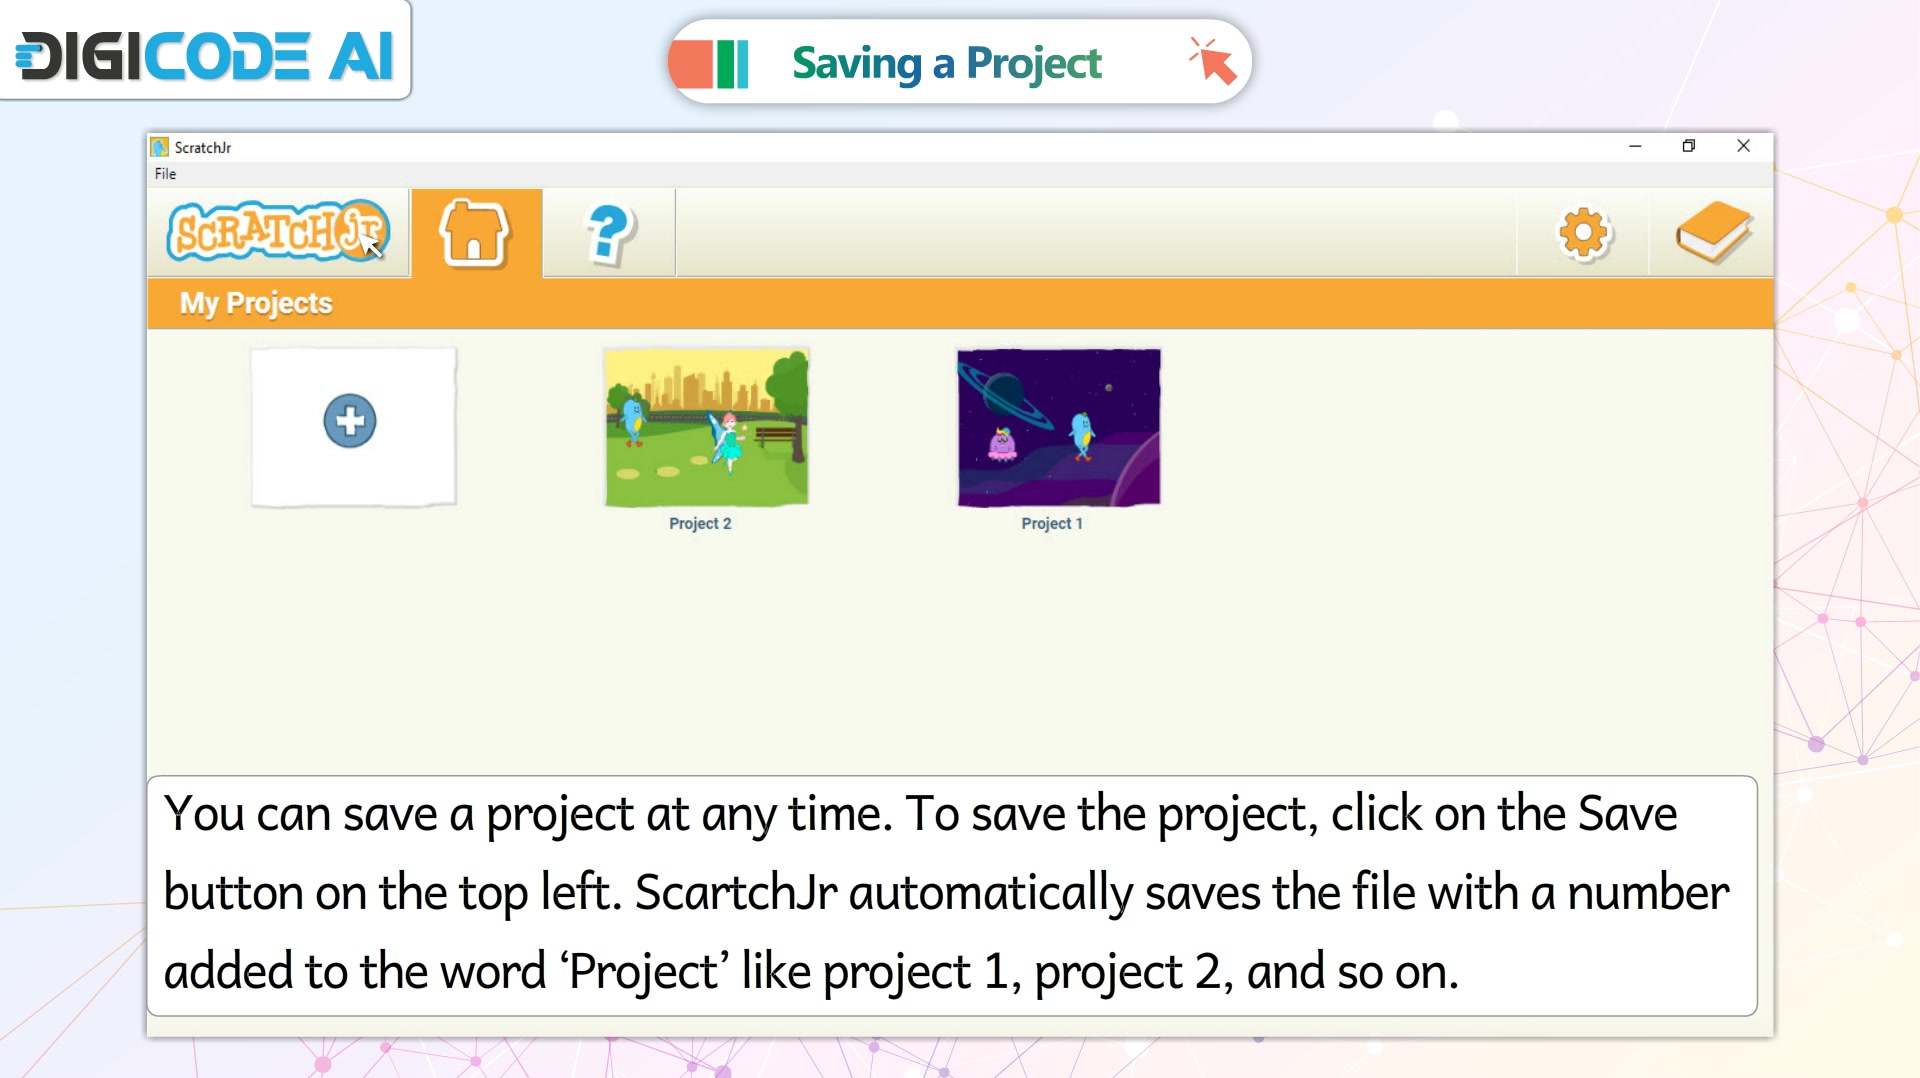1920x1078 pixels.
Task: Open the Project 2 thumbnail
Action: 706,427
